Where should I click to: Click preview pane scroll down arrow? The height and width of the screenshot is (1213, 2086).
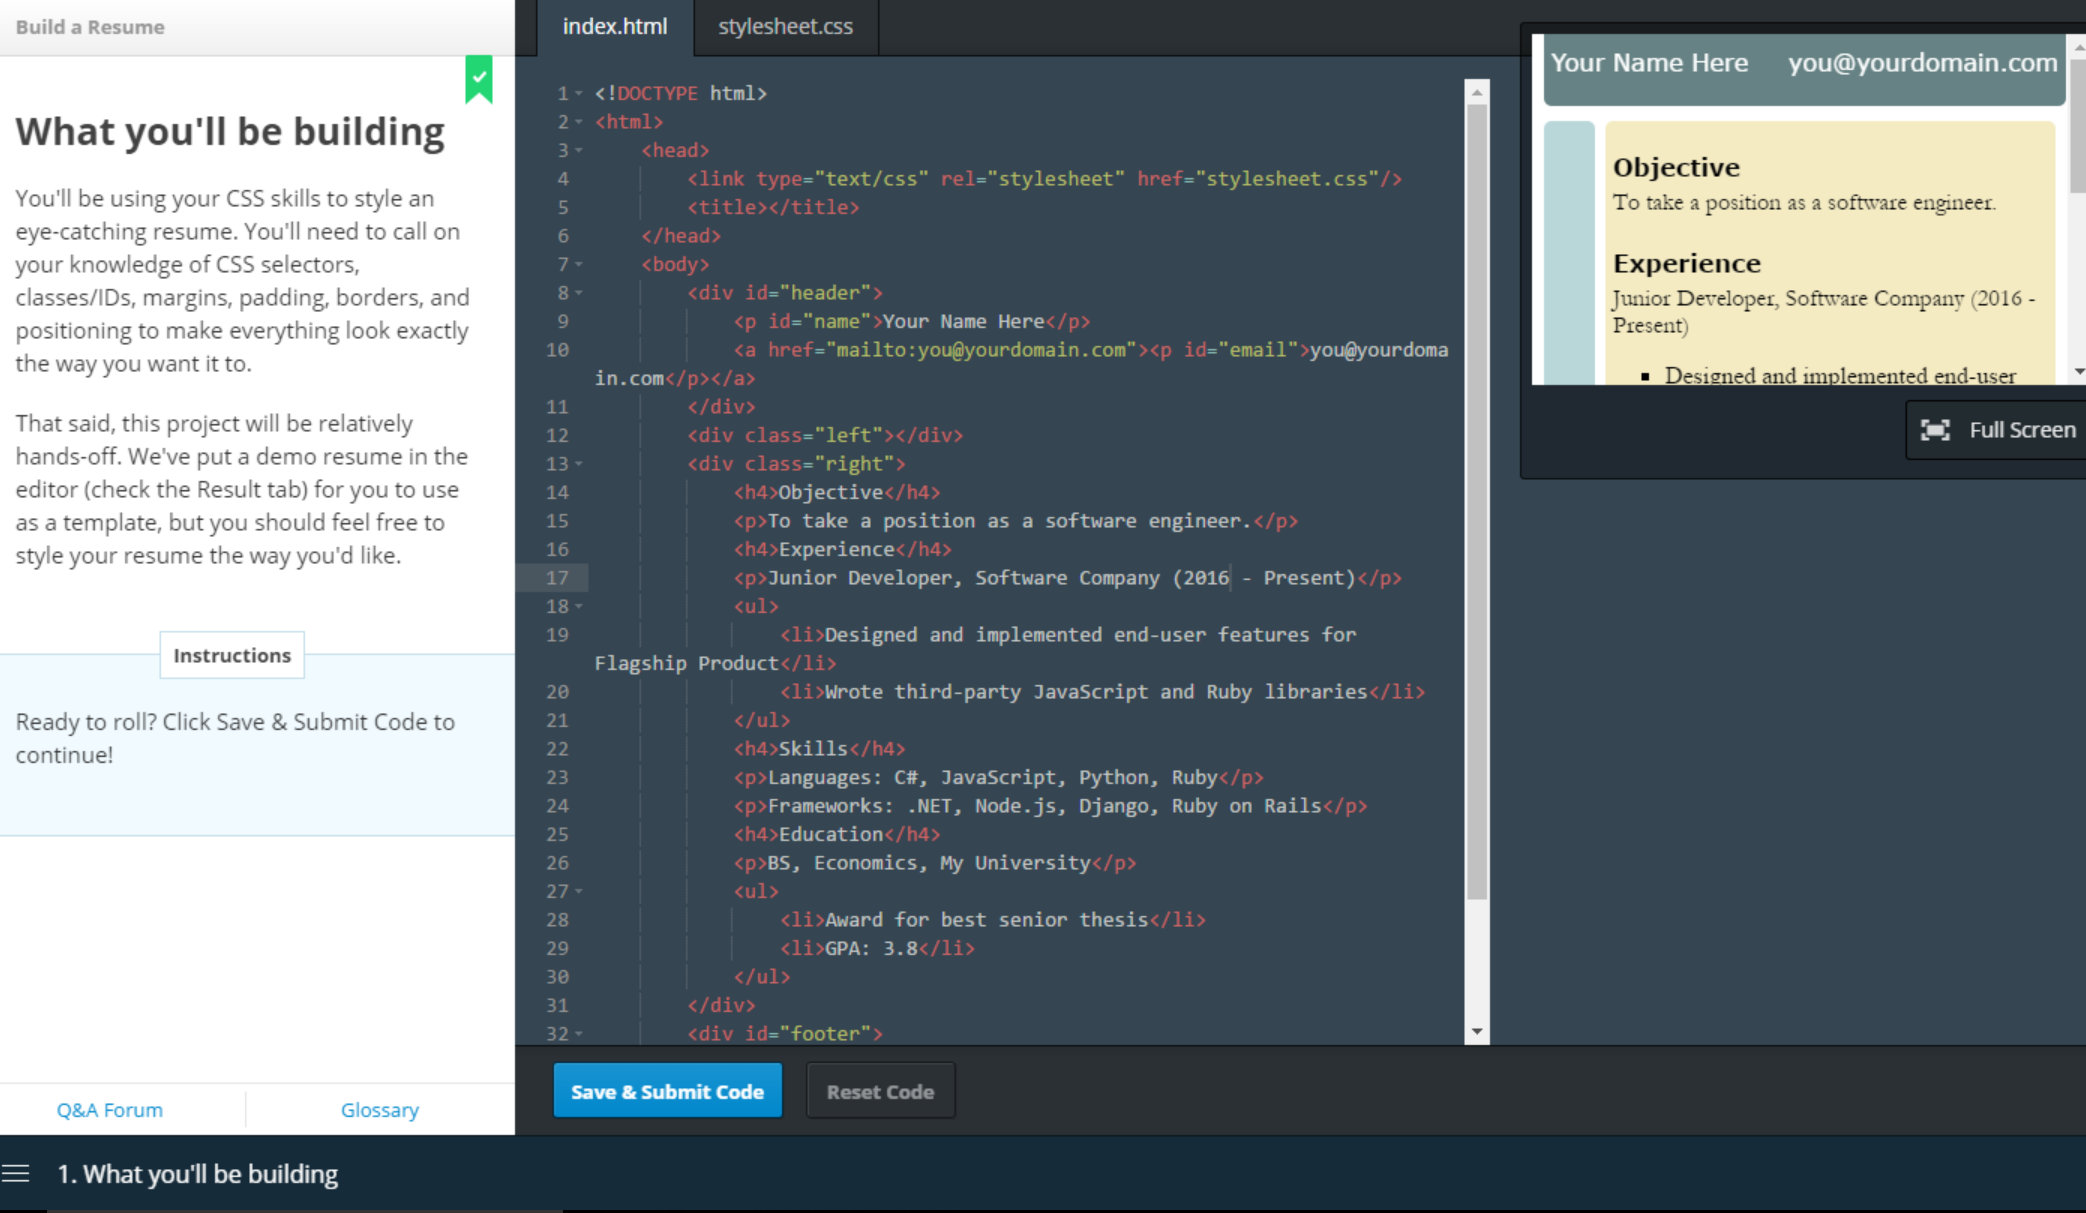(x=2079, y=372)
